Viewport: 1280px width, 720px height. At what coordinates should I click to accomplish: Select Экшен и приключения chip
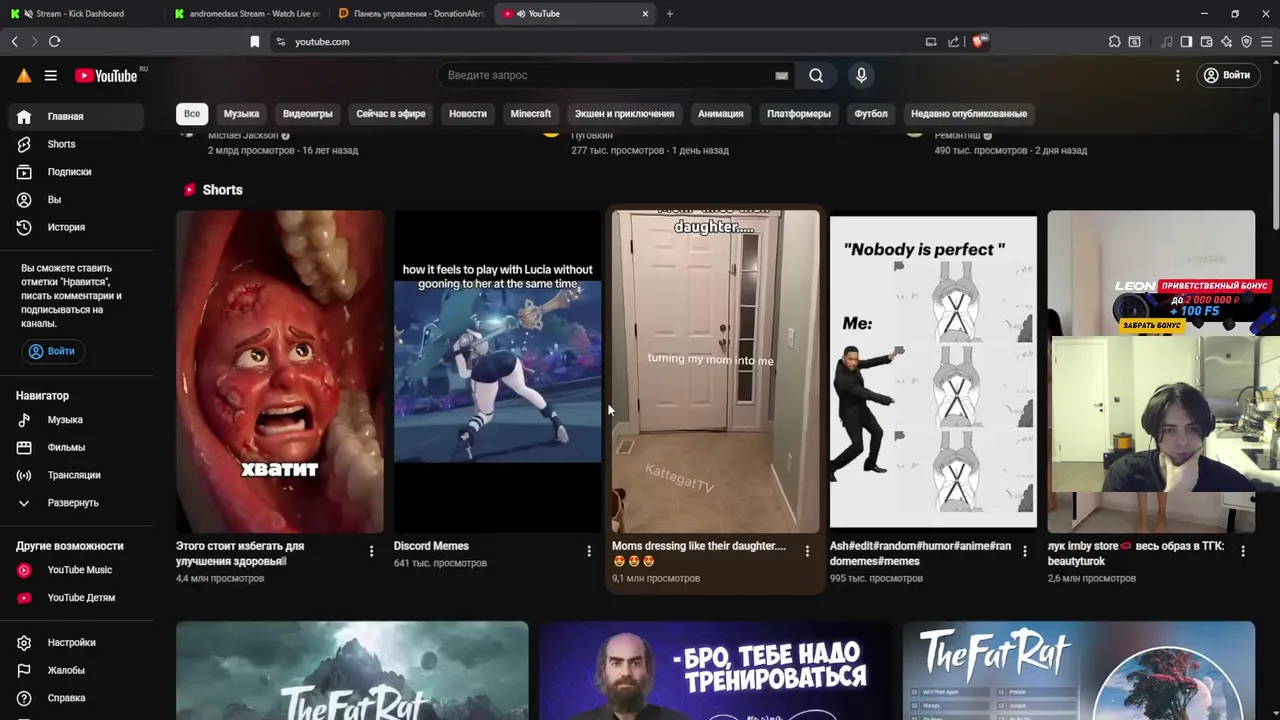pos(624,113)
